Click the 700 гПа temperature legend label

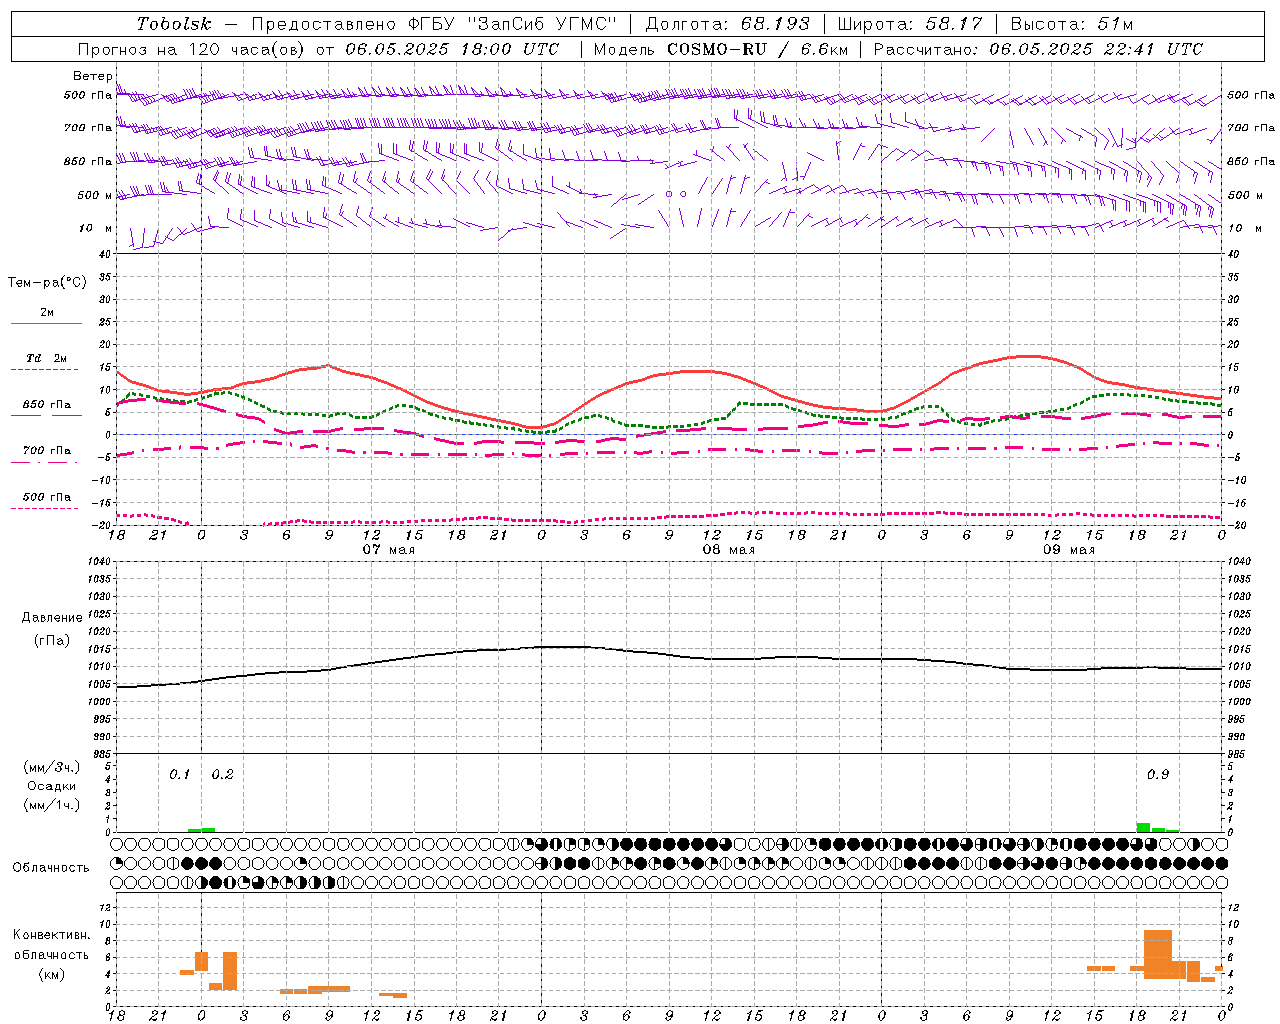(x=47, y=451)
